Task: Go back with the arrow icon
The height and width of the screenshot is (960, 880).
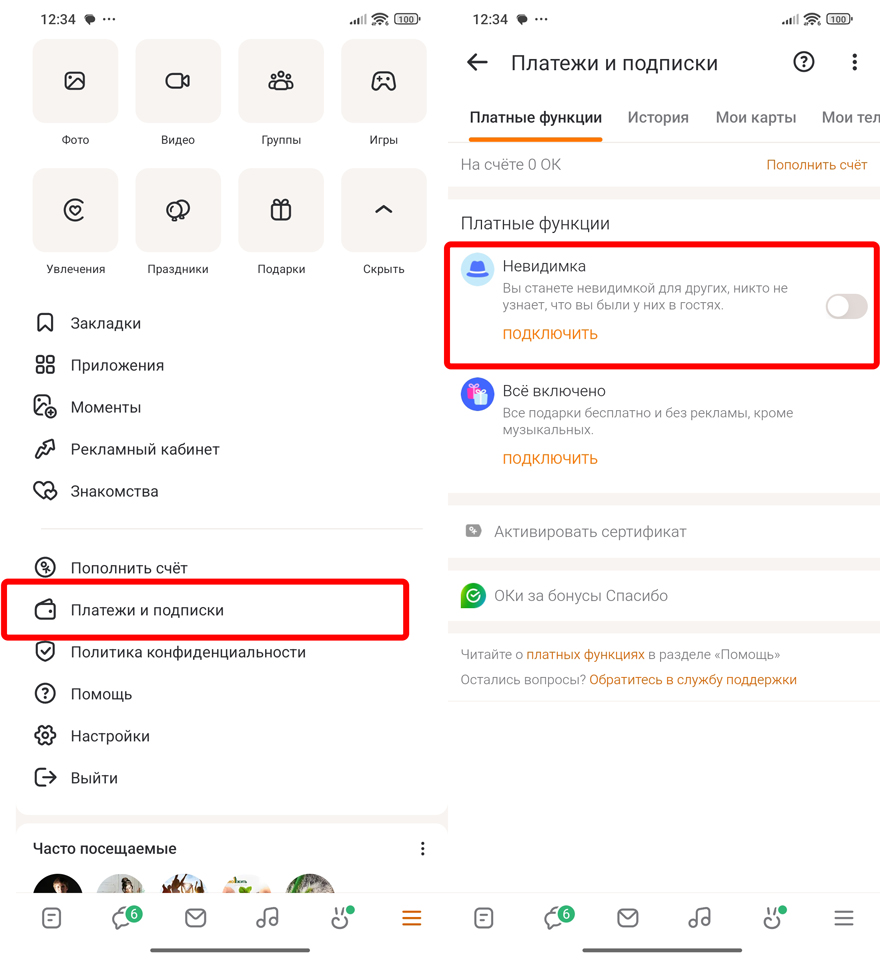Action: coord(477,62)
